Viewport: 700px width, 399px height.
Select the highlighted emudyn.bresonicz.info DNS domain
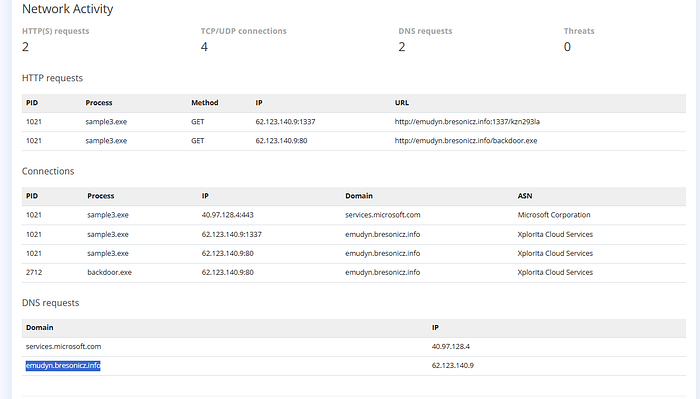tap(63, 366)
